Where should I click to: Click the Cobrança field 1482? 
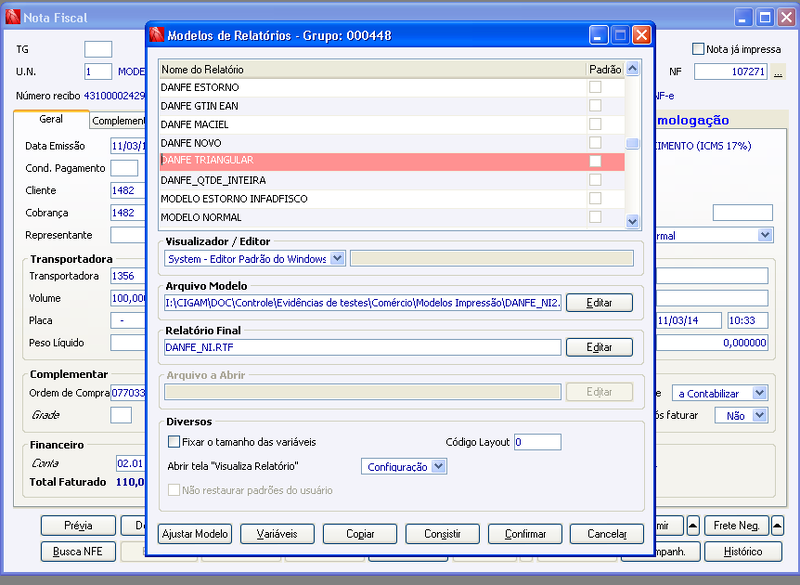(x=128, y=213)
